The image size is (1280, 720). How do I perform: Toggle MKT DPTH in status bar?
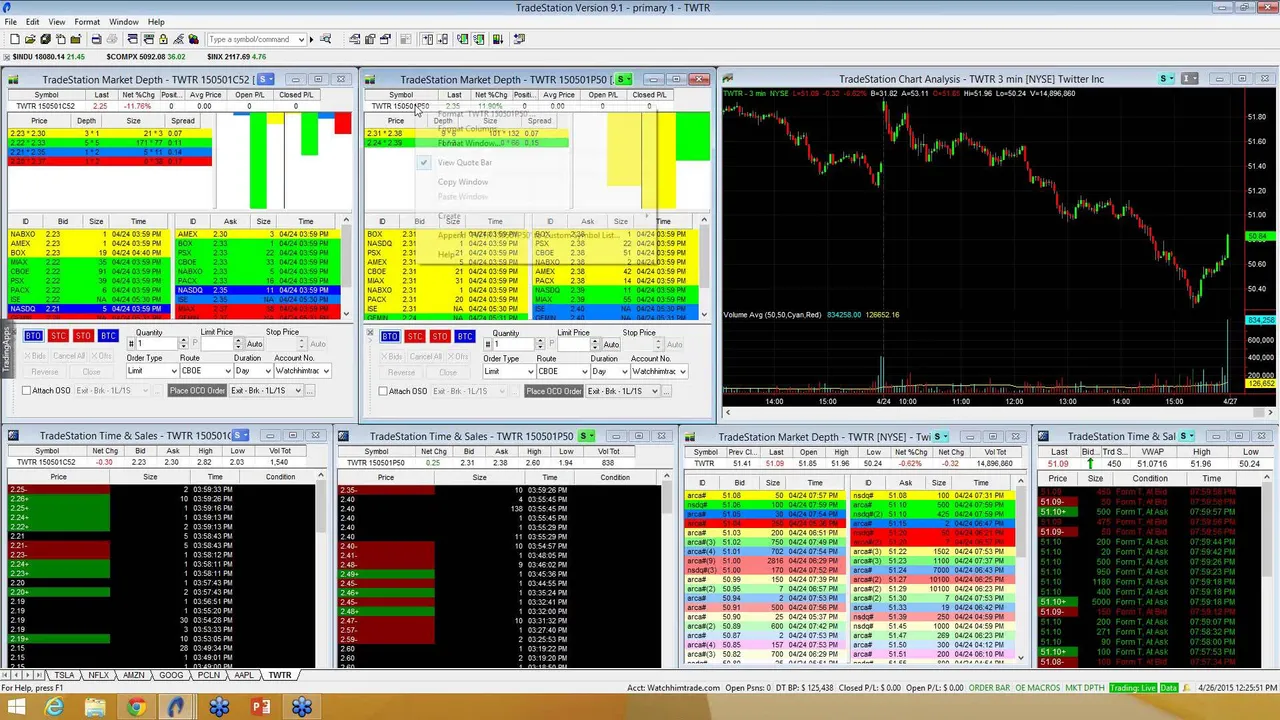click(x=1087, y=688)
